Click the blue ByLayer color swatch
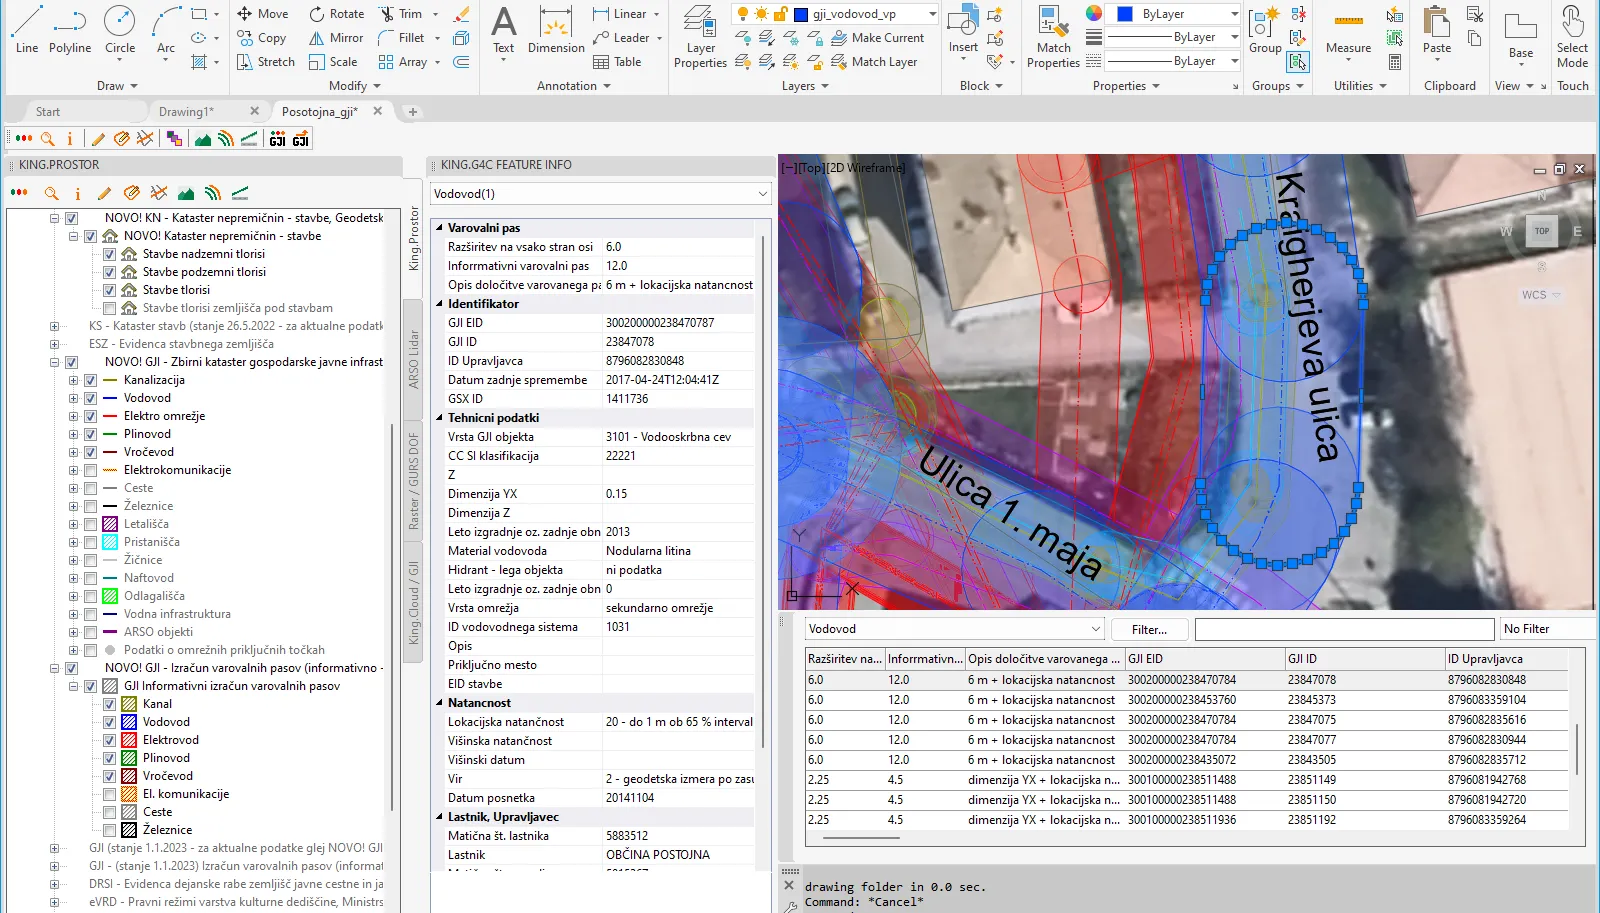The image size is (1600, 913). coord(1125,14)
